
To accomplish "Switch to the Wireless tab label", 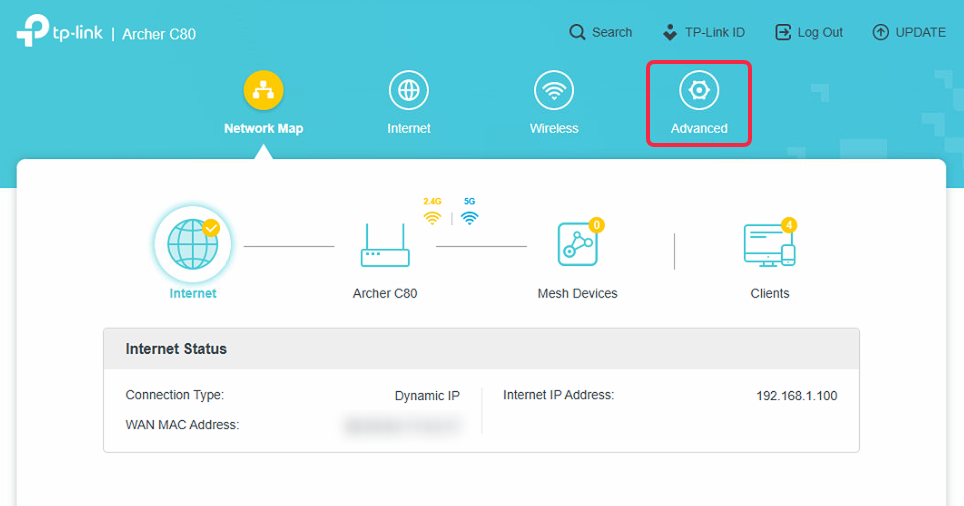I will [x=554, y=128].
